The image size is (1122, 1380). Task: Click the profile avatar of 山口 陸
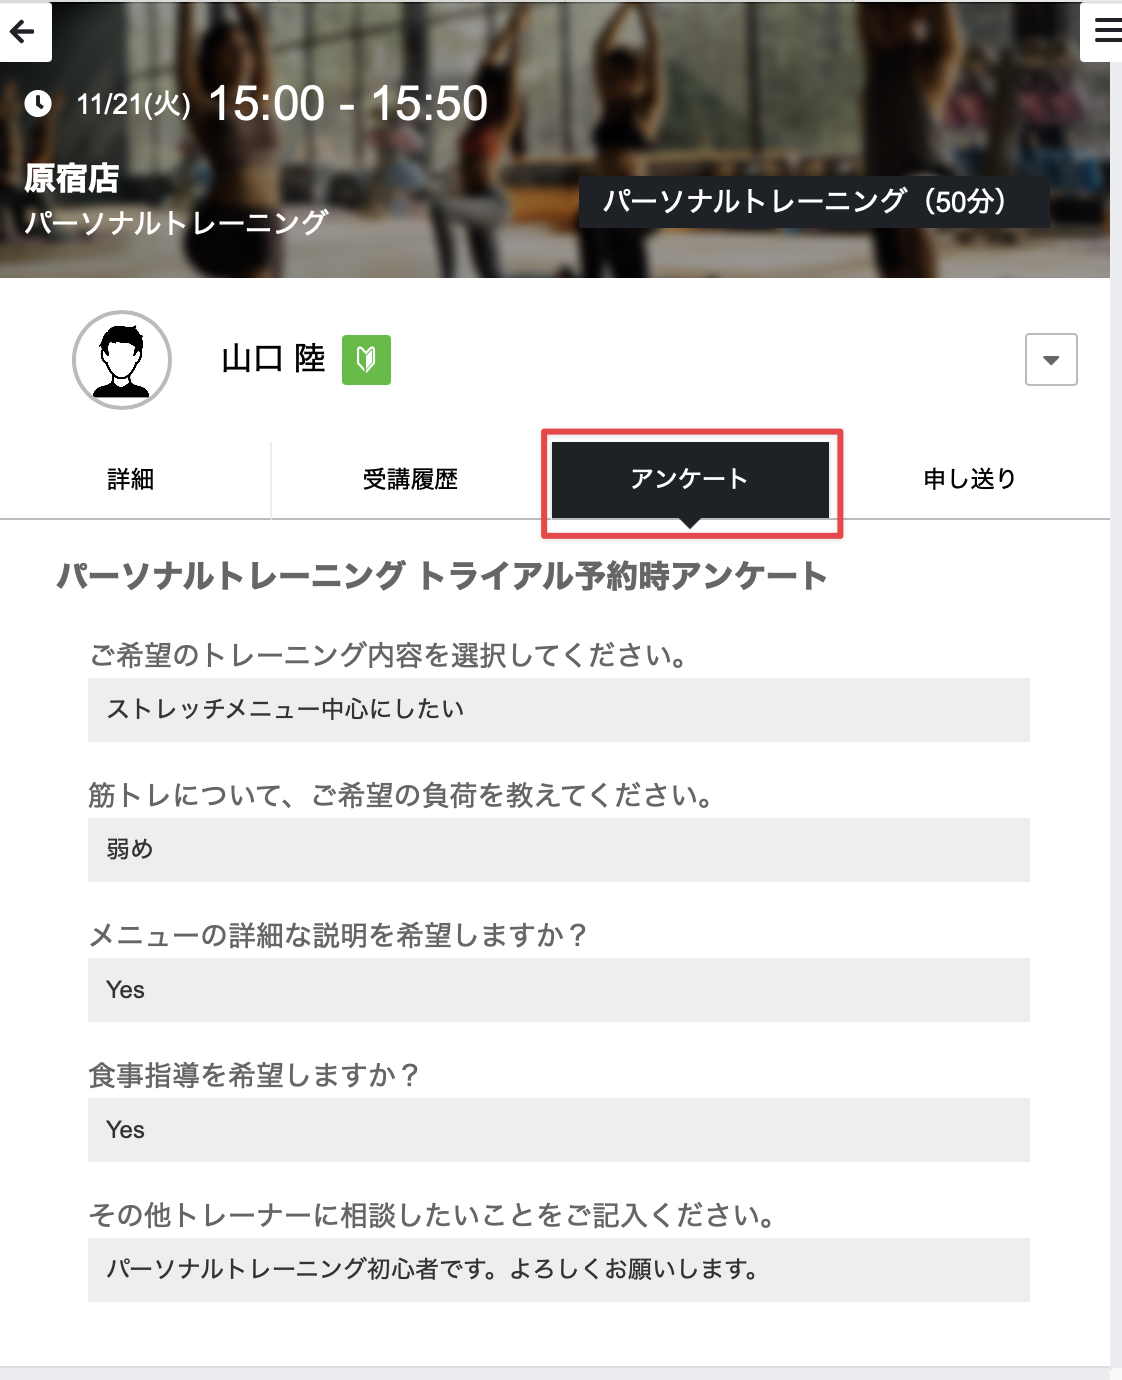tap(122, 360)
